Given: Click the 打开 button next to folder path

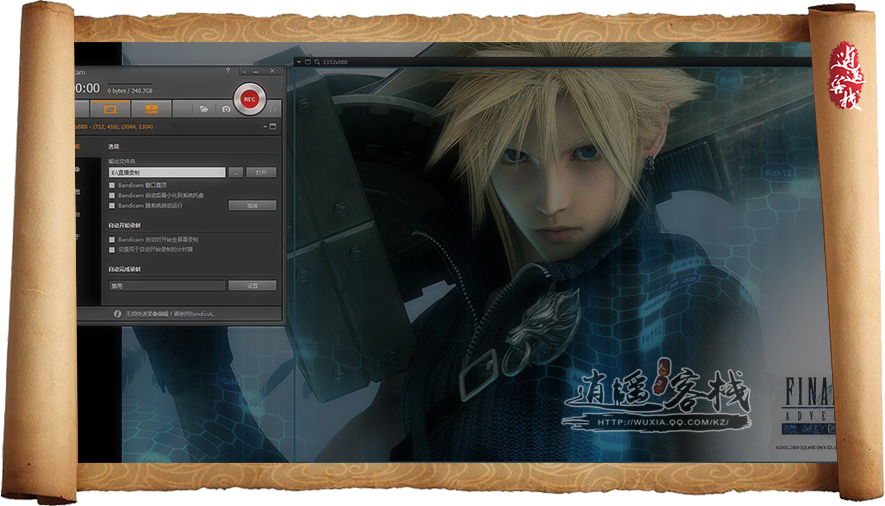Looking at the screenshot, I should (261, 173).
